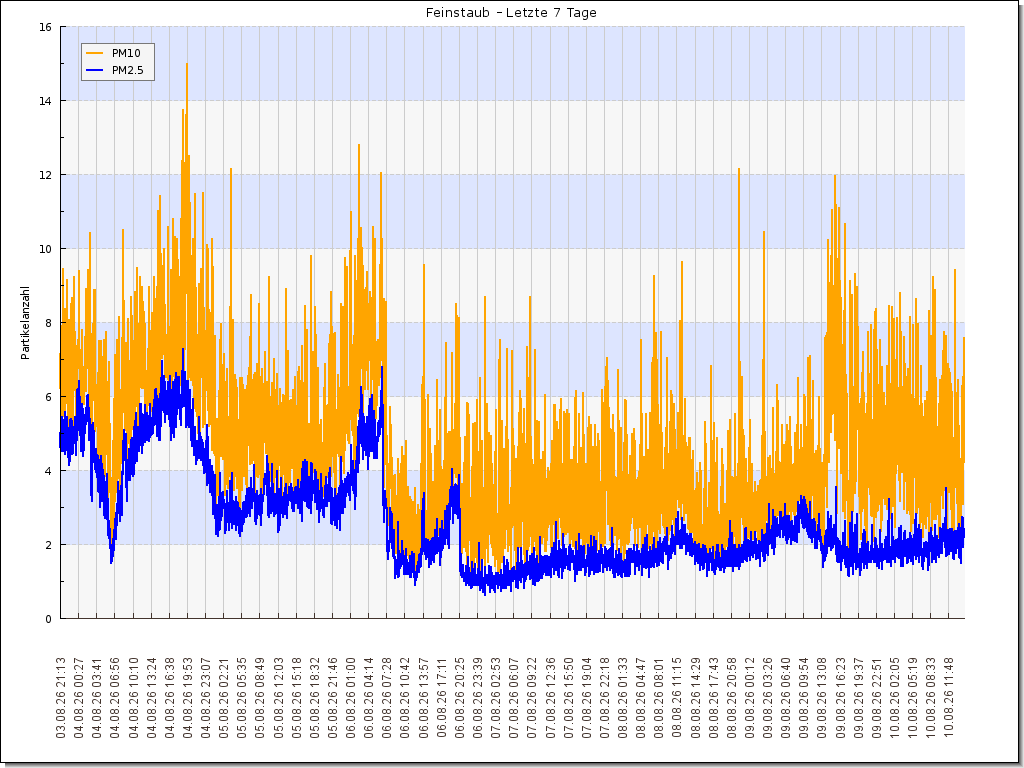Image resolution: width=1024 pixels, height=768 pixels.
Task: Click x-axis label '06.08.26 04:14'
Action: pos(370,697)
